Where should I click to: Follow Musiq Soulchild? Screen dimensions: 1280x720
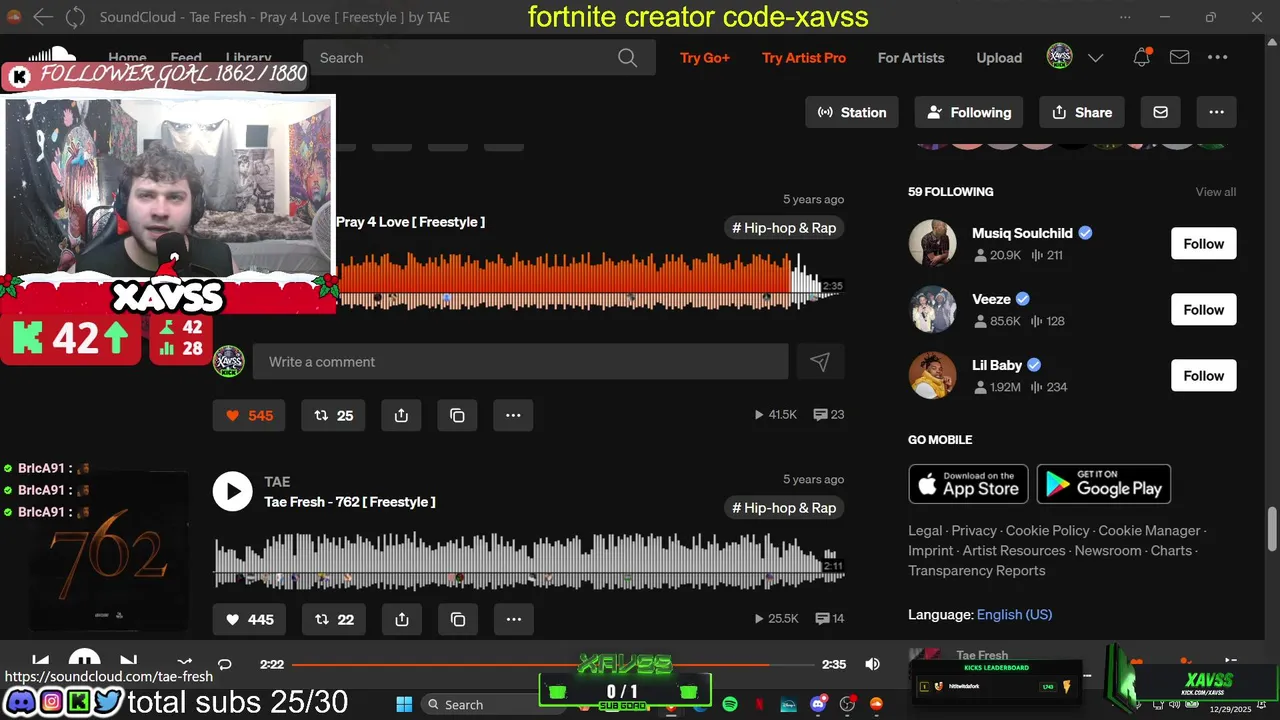point(1204,244)
